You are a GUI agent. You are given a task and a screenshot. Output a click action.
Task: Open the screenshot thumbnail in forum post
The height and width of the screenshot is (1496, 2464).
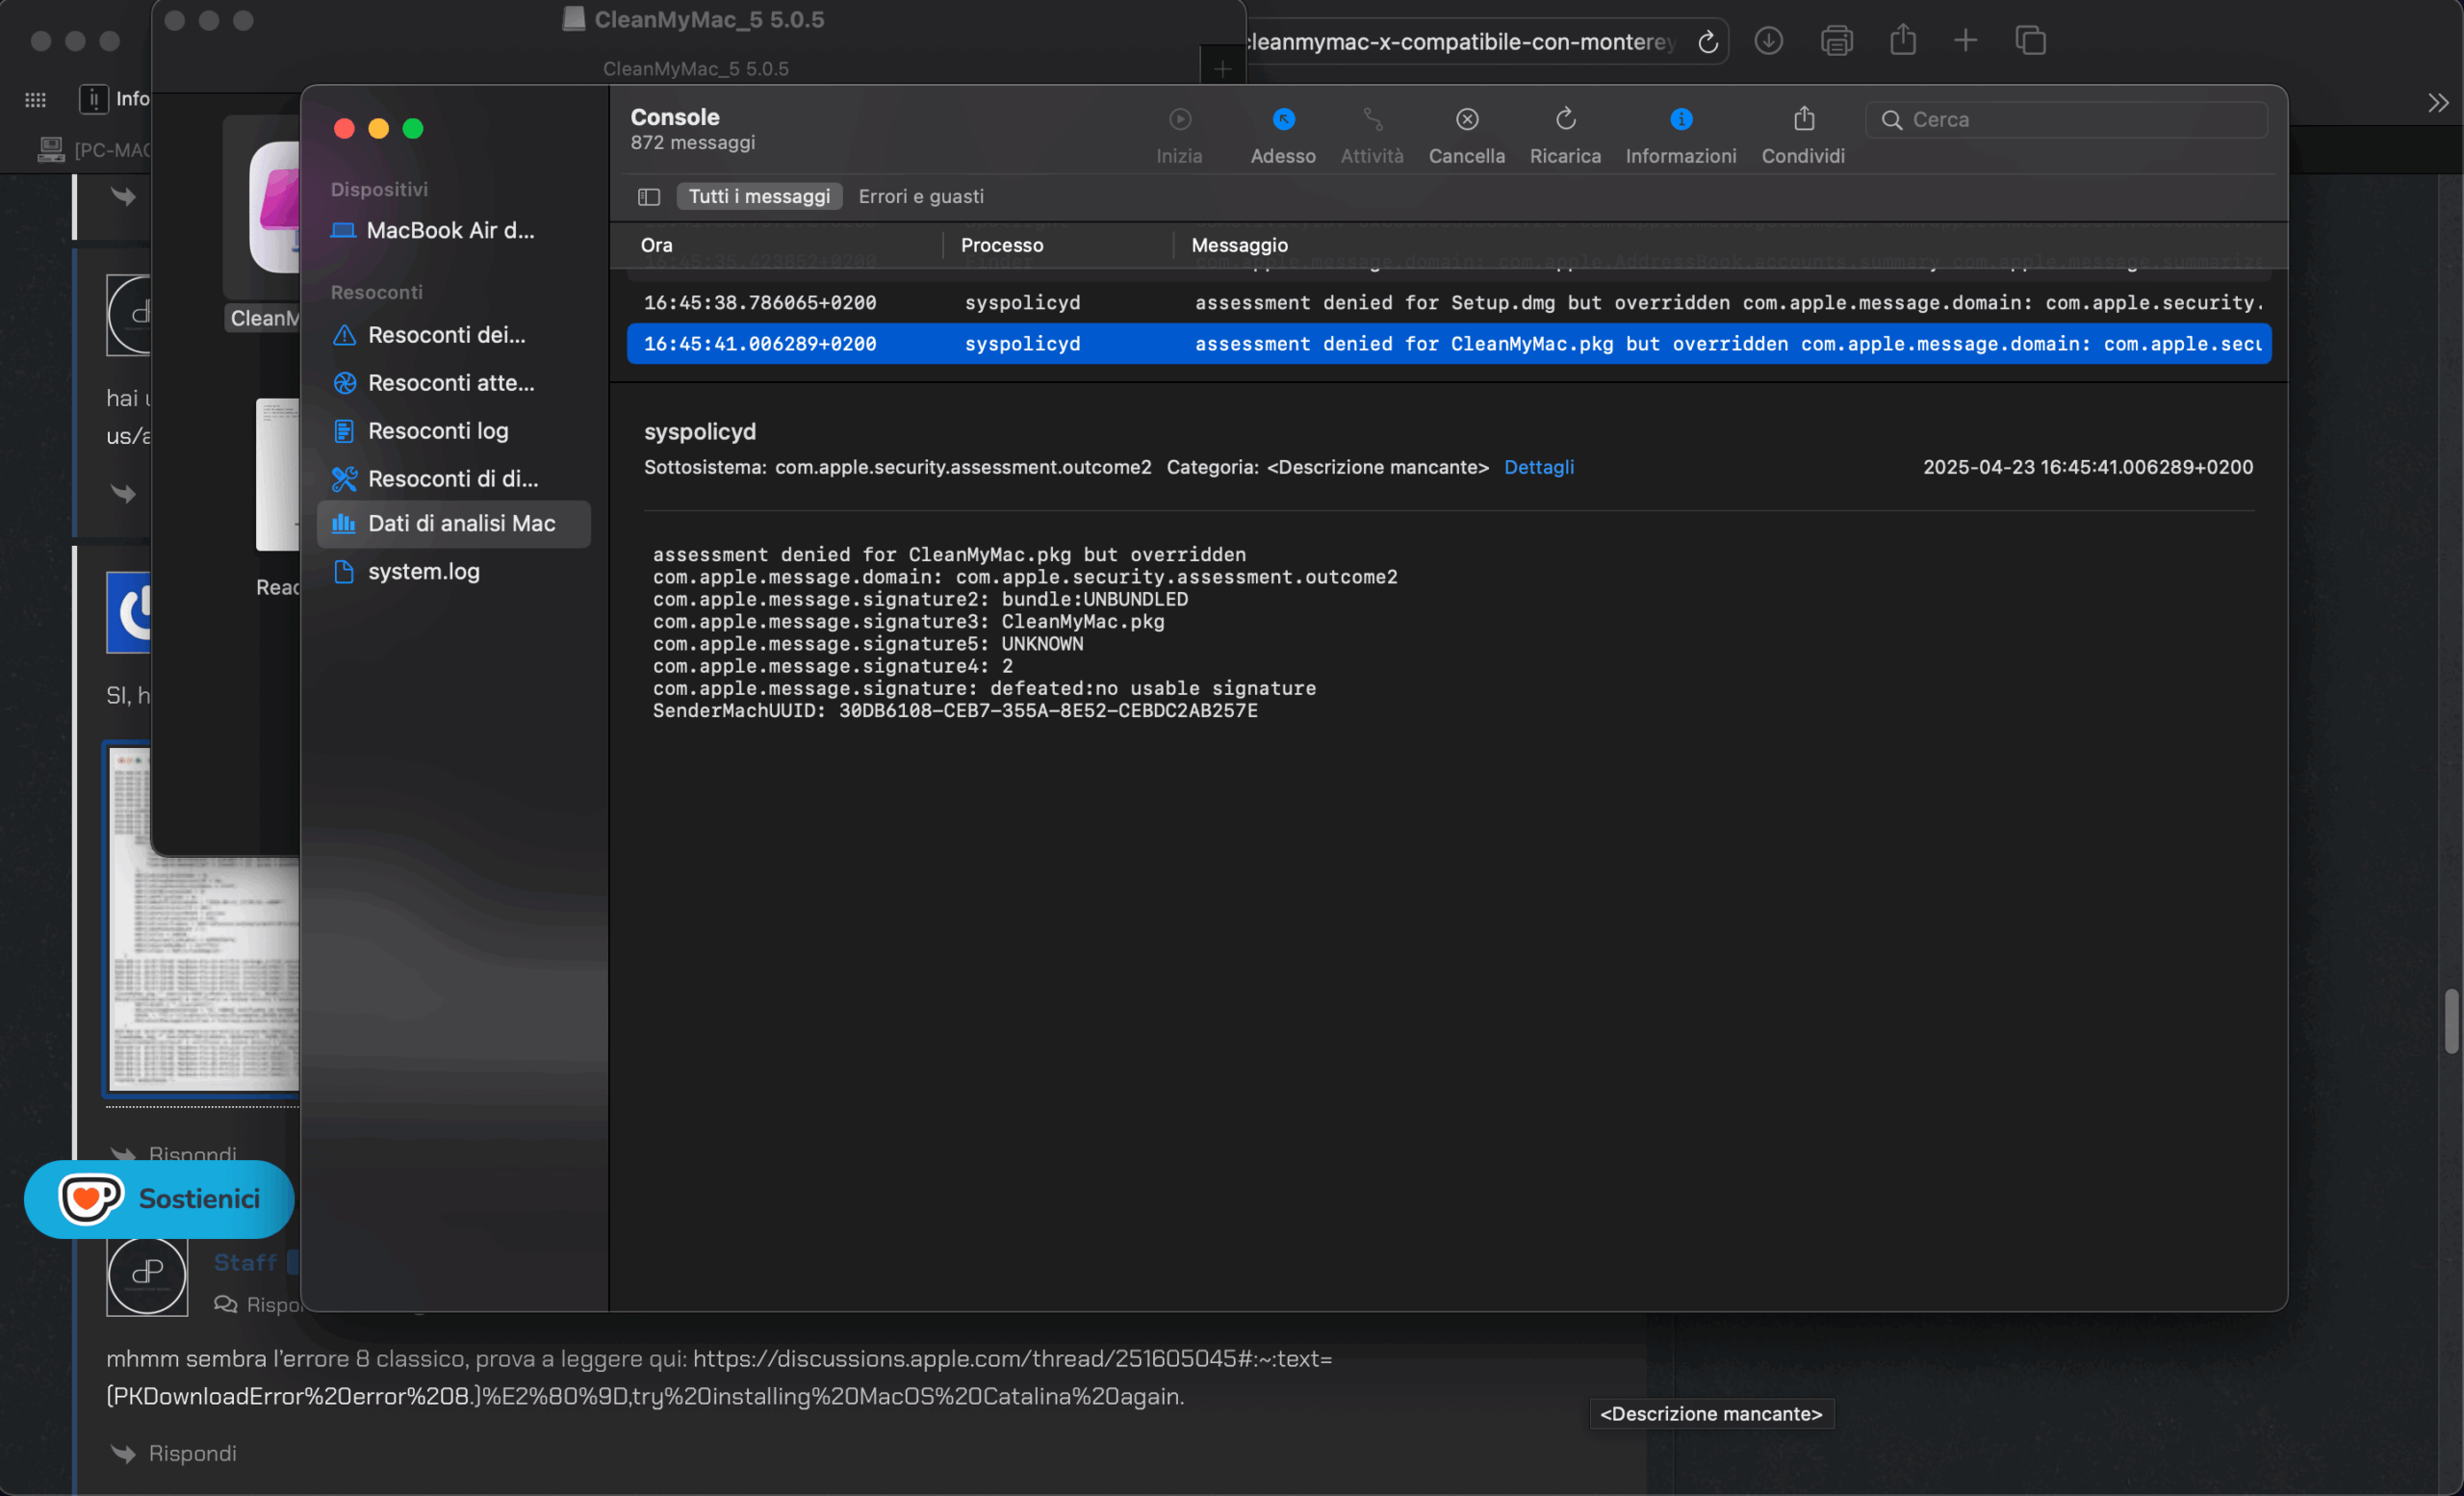205,921
